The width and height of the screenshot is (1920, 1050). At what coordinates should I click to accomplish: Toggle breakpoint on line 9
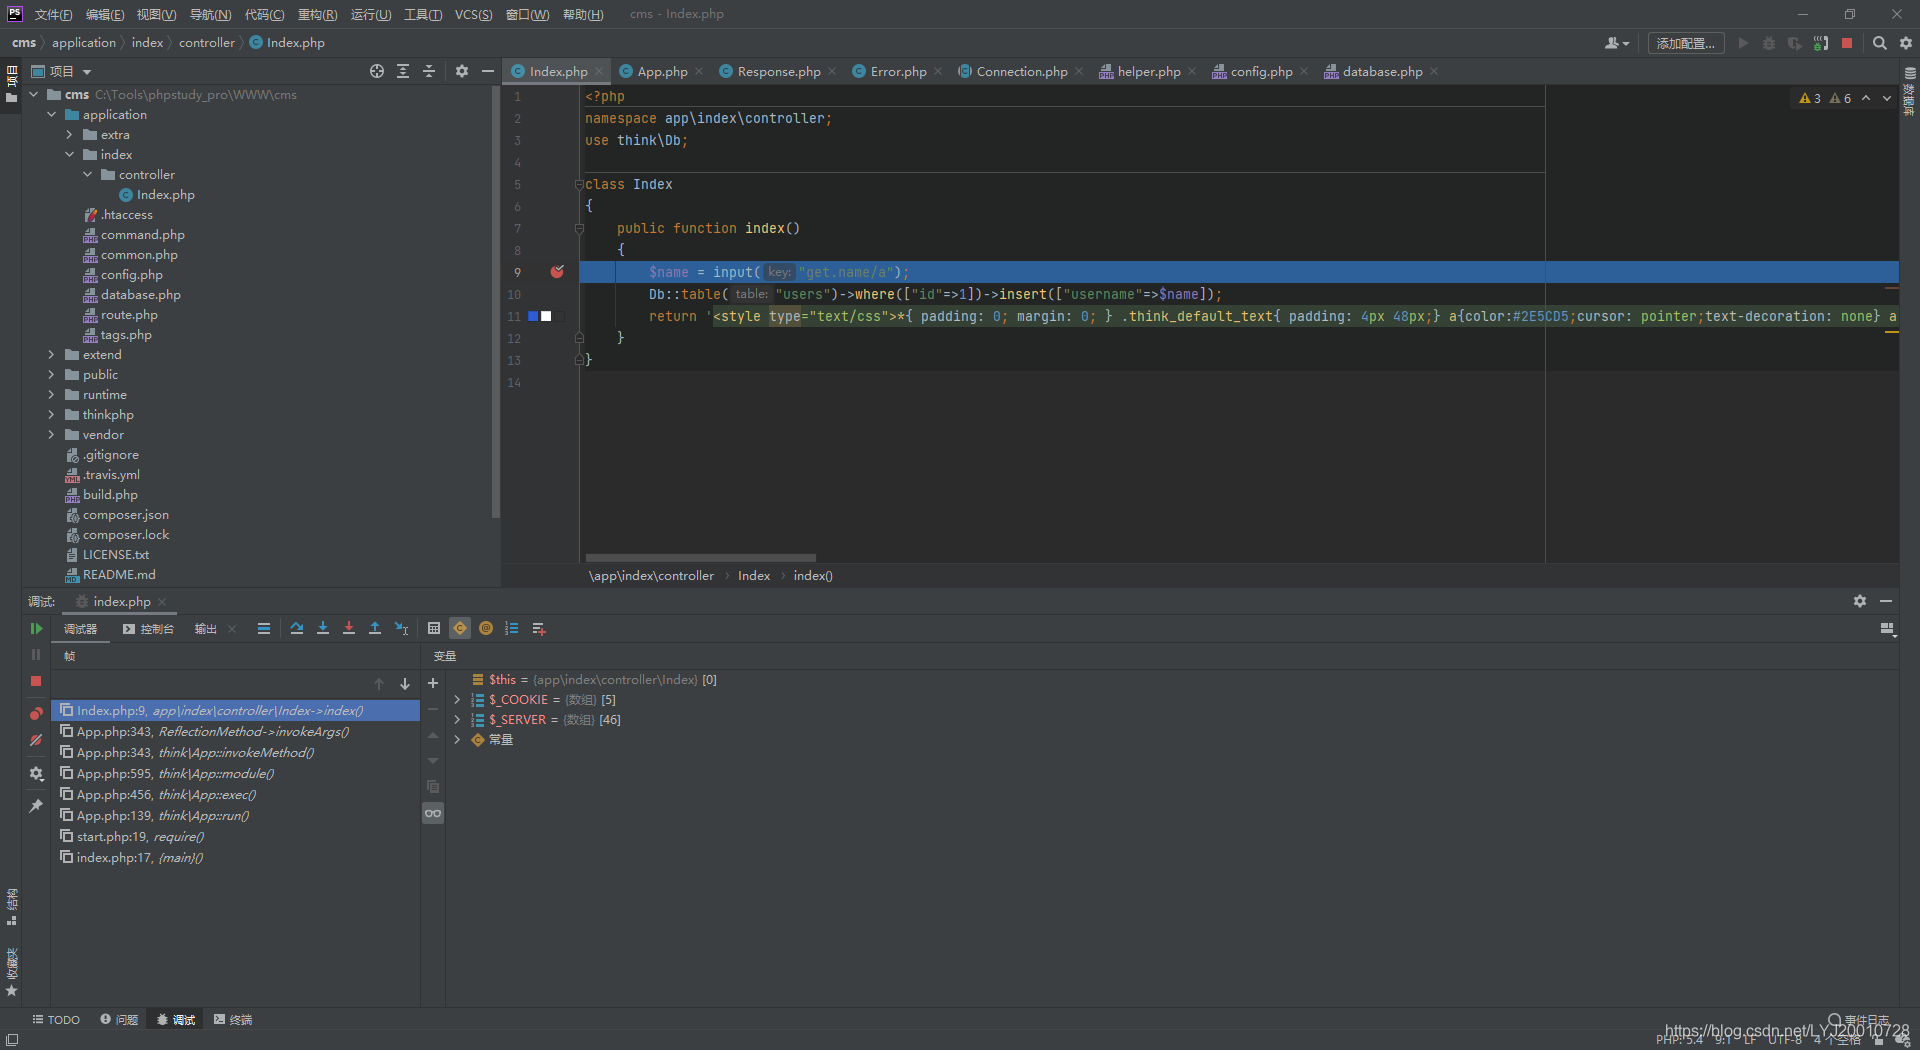tap(557, 272)
